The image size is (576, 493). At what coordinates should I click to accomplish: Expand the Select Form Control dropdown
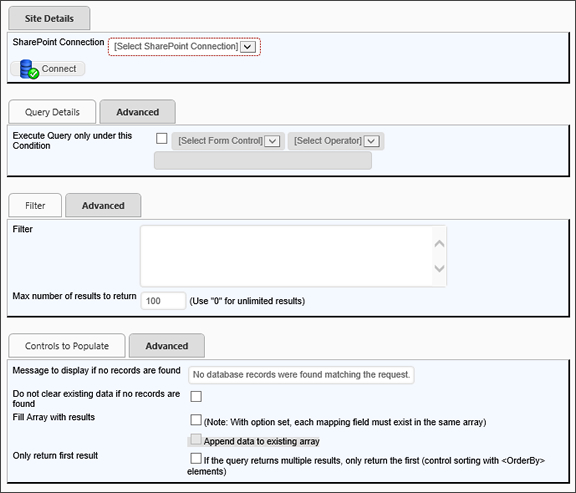coord(272,141)
